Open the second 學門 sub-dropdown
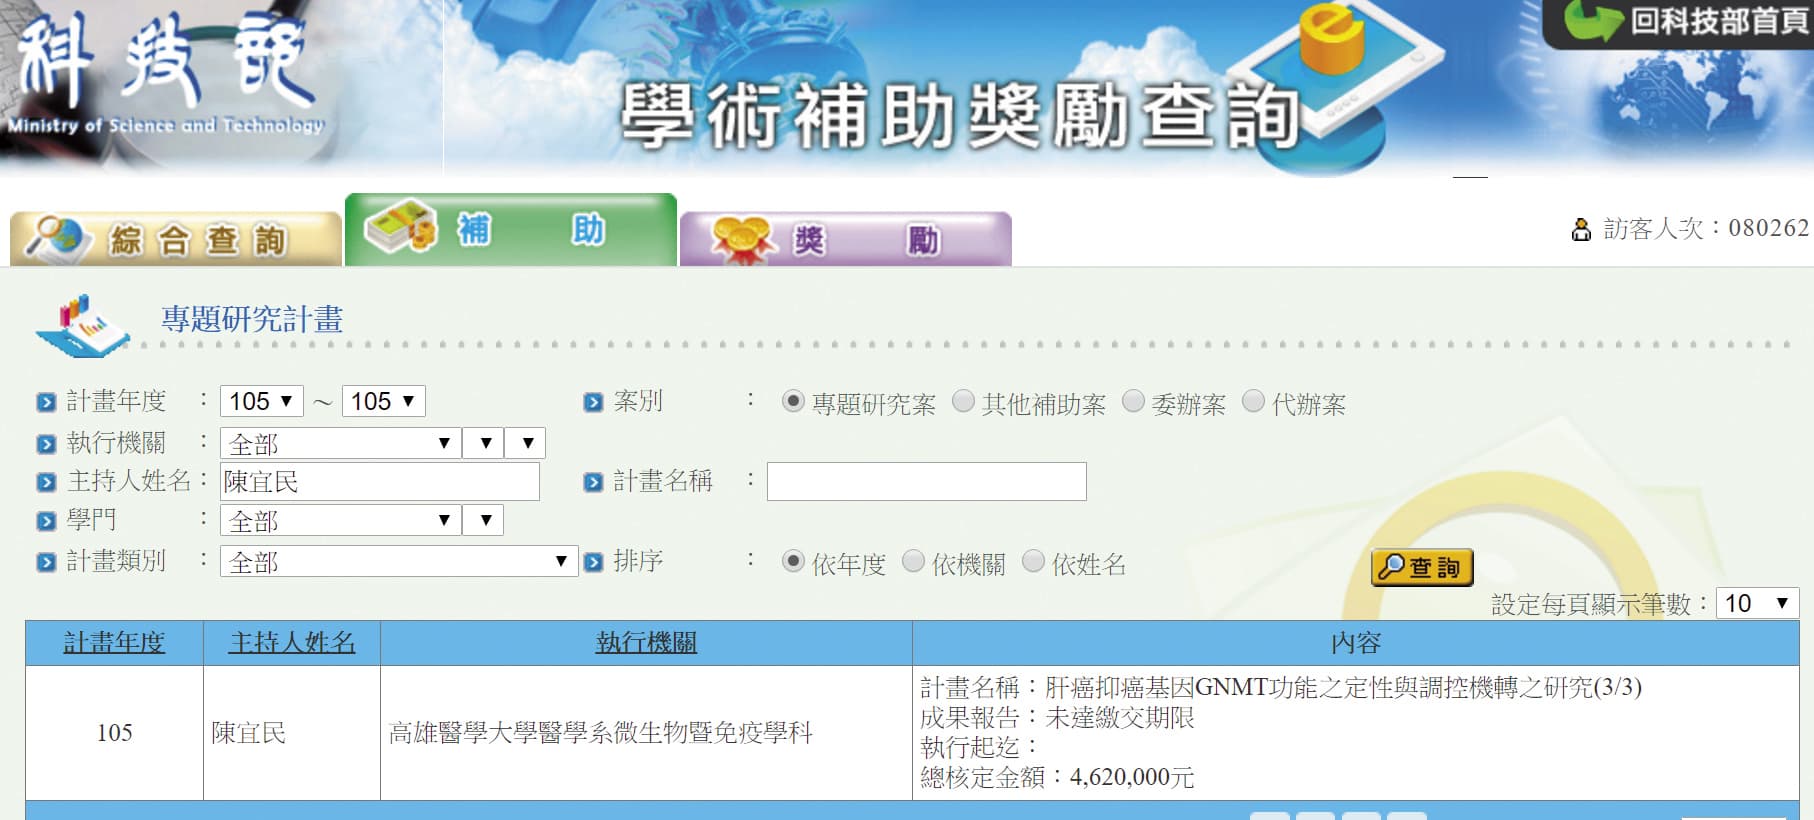 click(484, 520)
